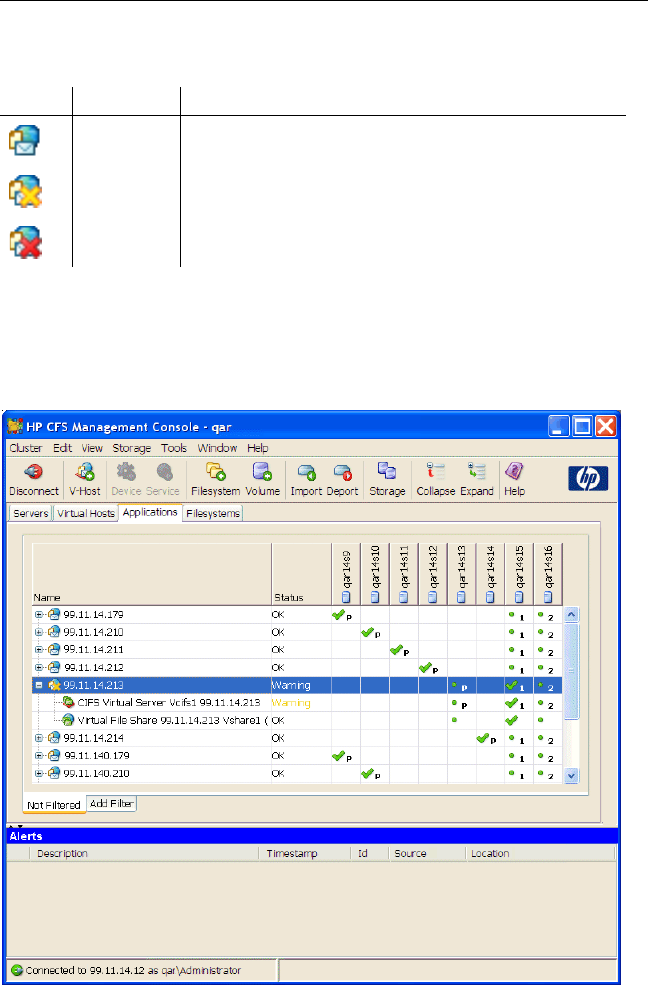The width and height of the screenshot is (648, 985).
Task: Click the Expand toolbar icon
Action: pyautogui.click(x=477, y=472)
